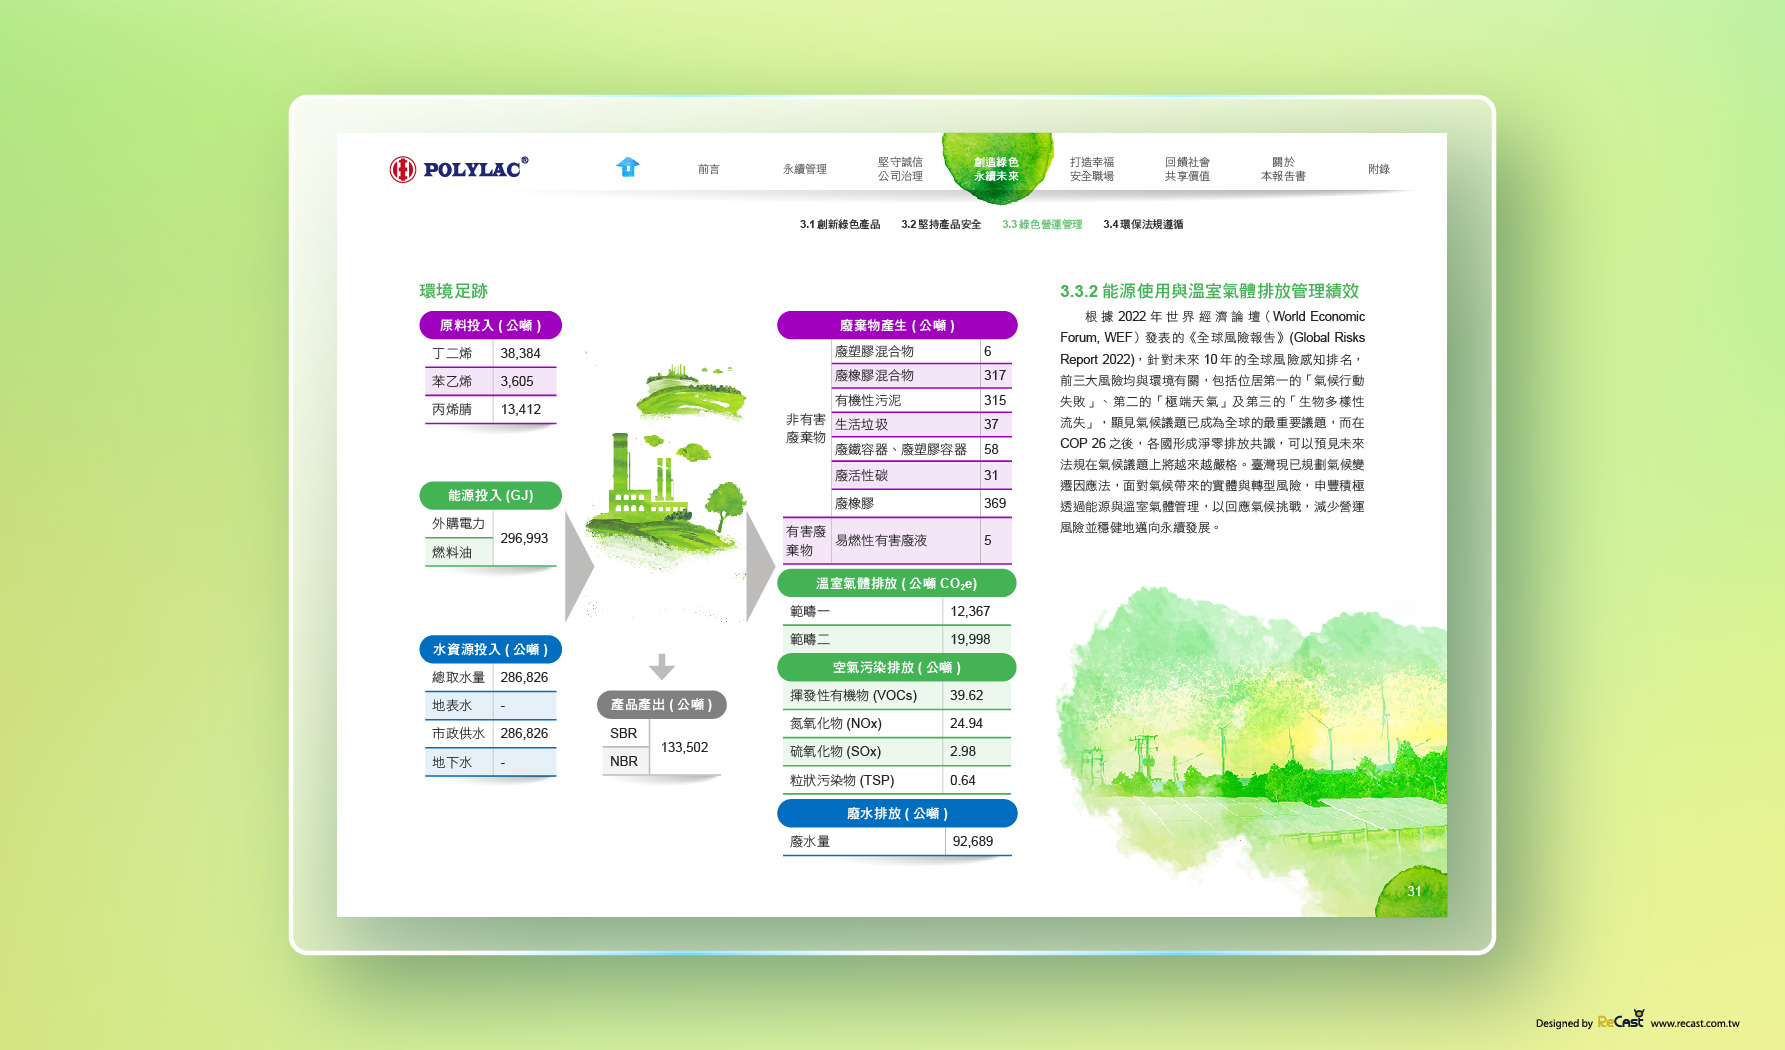Click the 廢鐵容器、廢塑膠容器 row
The width and height of the screenshot is (1785, 1050).
click(921, 449)
